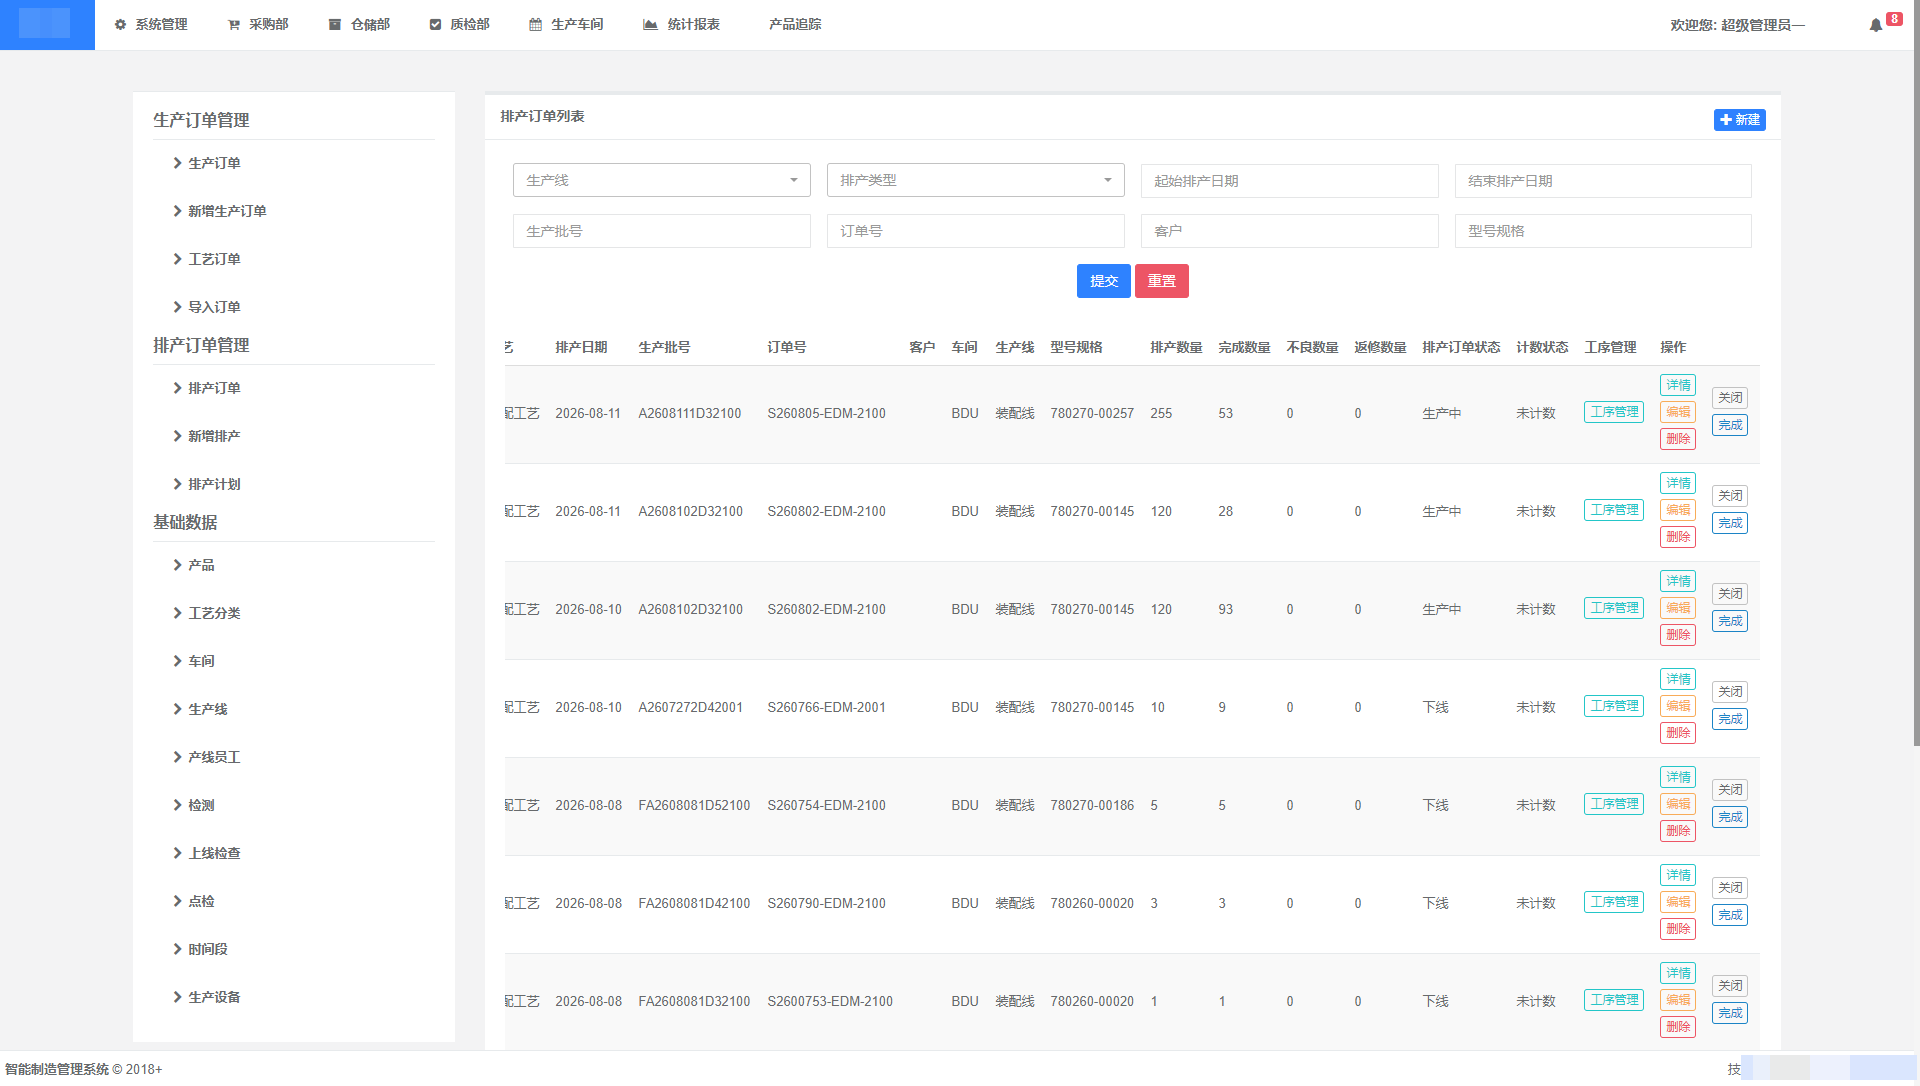The width and height of the screenshot is (1920, 1086).
Task: Focus the 结束排产日期 date field
Action: point(1603,181)
